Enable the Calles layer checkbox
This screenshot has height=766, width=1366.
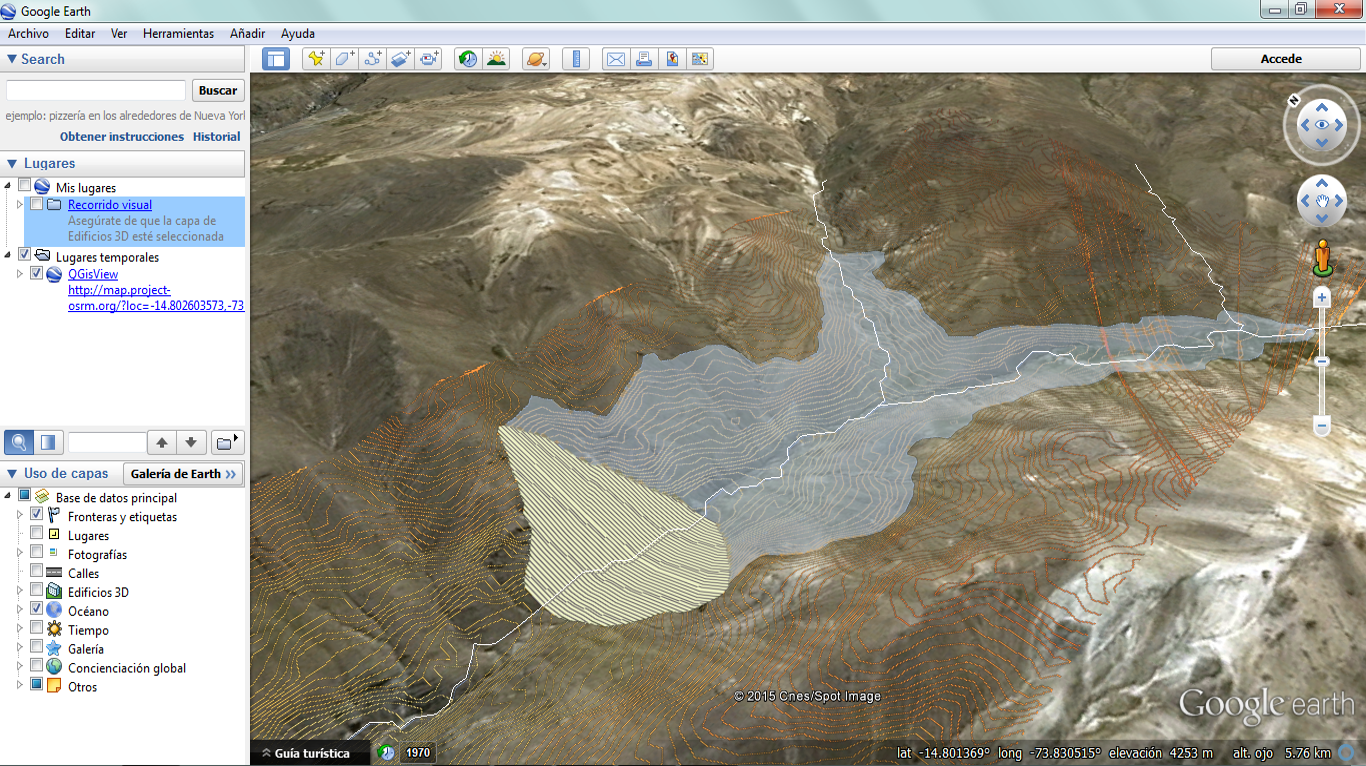pyautogui.click(x=37, y=571)
